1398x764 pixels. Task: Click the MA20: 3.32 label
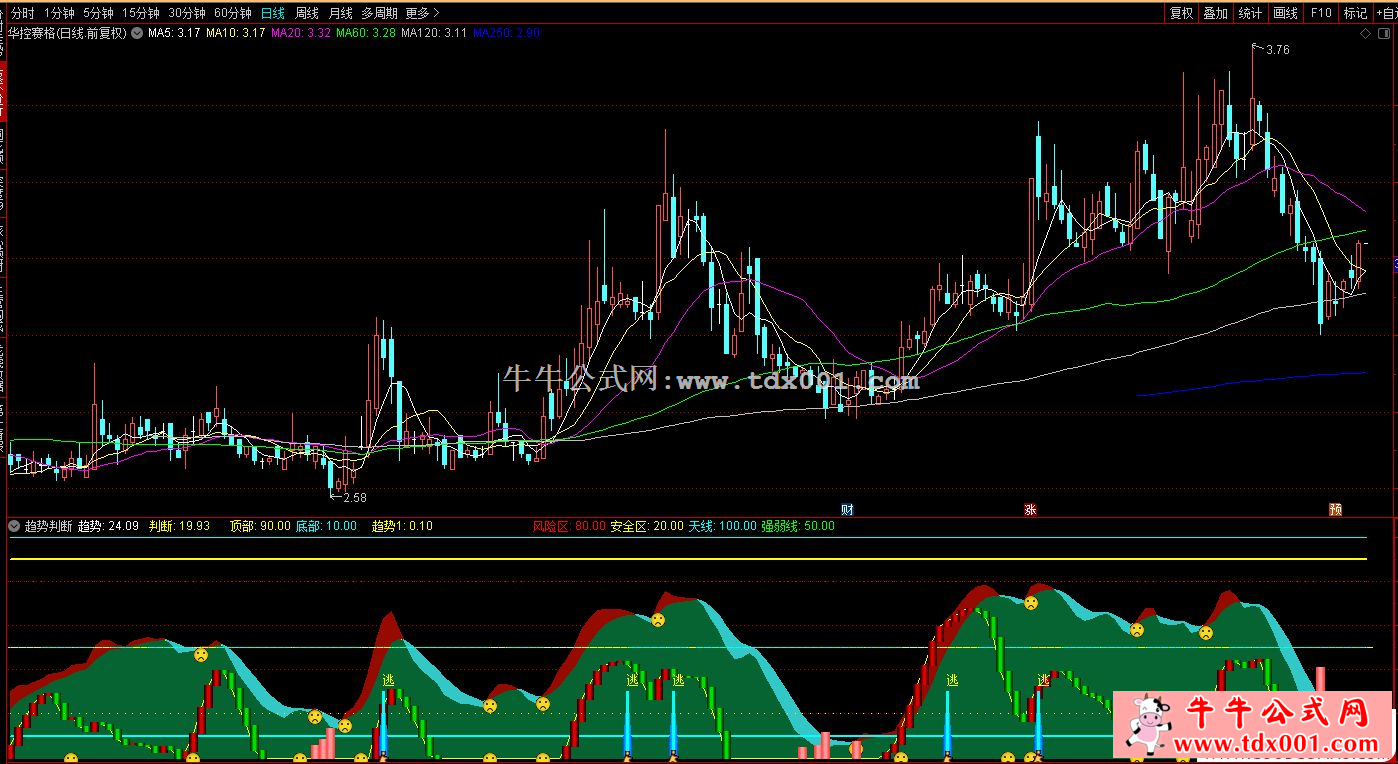(301, 33)
